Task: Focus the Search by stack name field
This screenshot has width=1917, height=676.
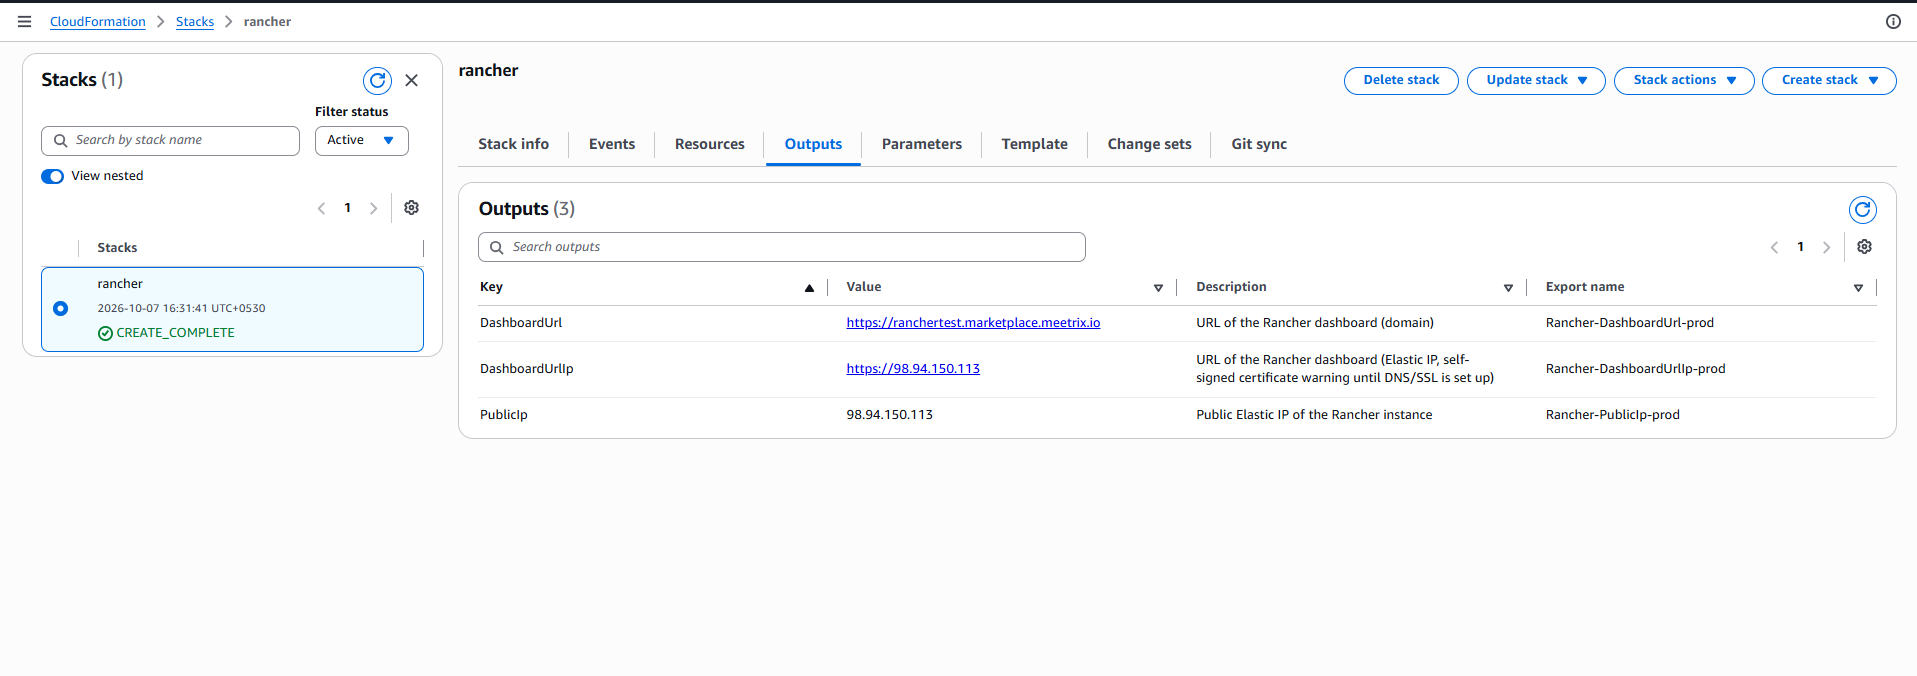Action: [x=170, y=141]
